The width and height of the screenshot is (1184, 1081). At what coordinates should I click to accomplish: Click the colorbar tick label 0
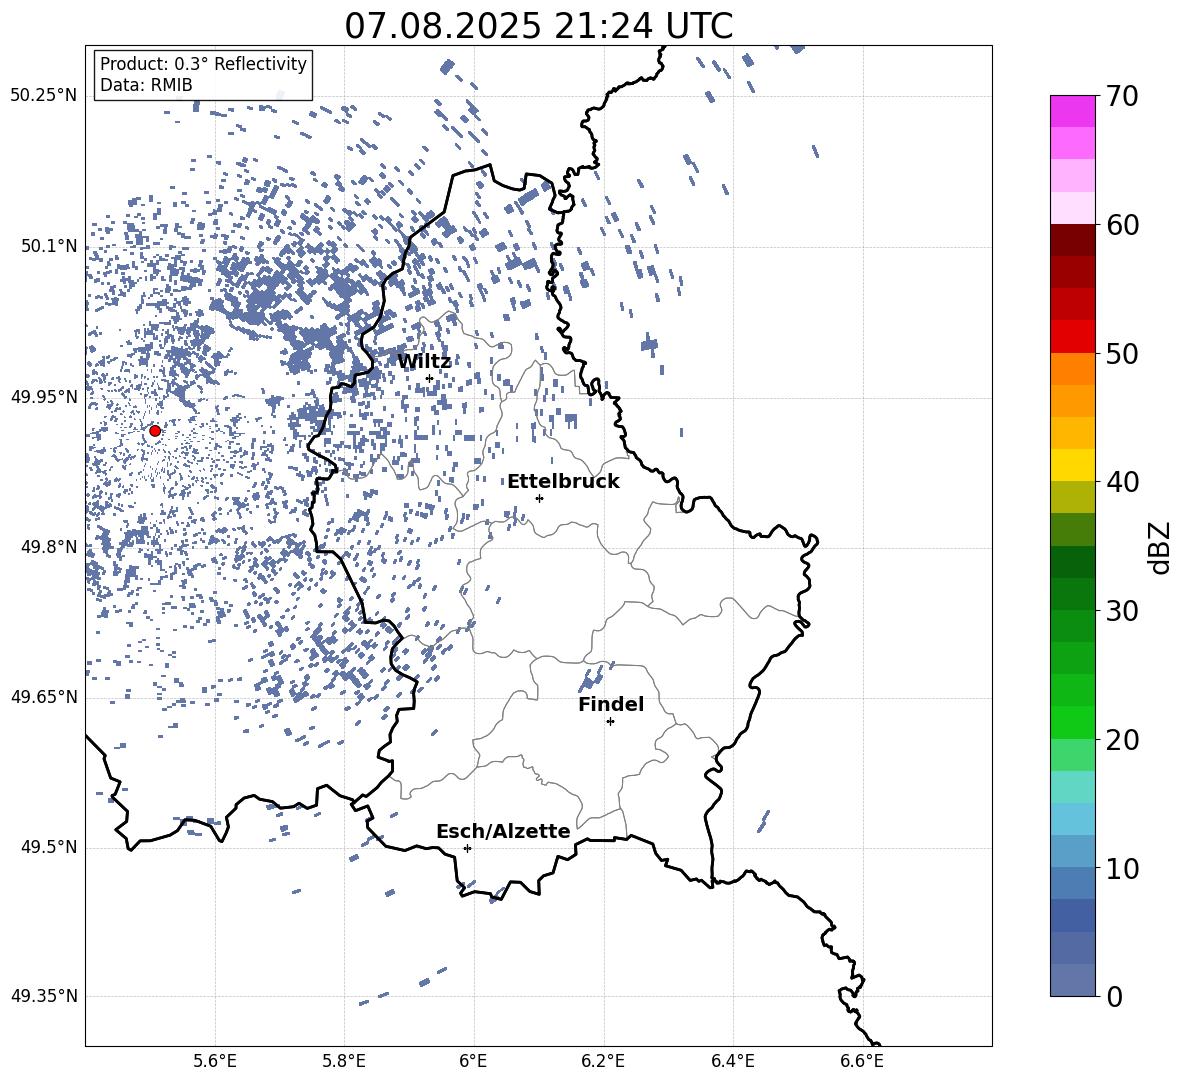tap(1114, 996)
